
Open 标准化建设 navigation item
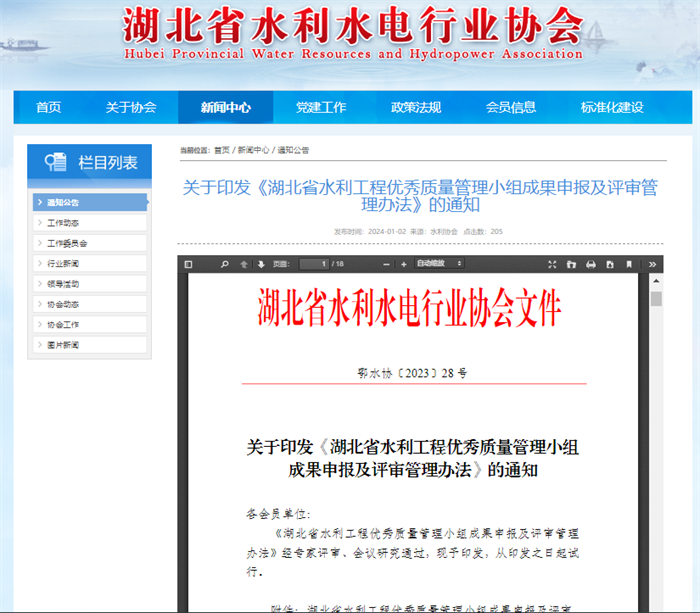click(612, 107)
